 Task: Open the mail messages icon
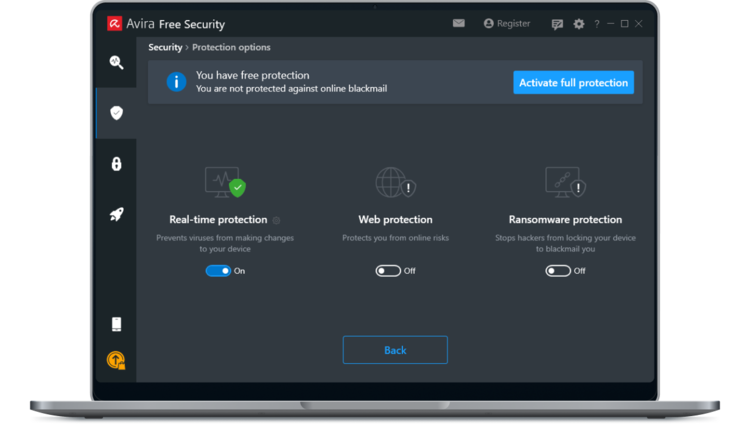point(459,23)
